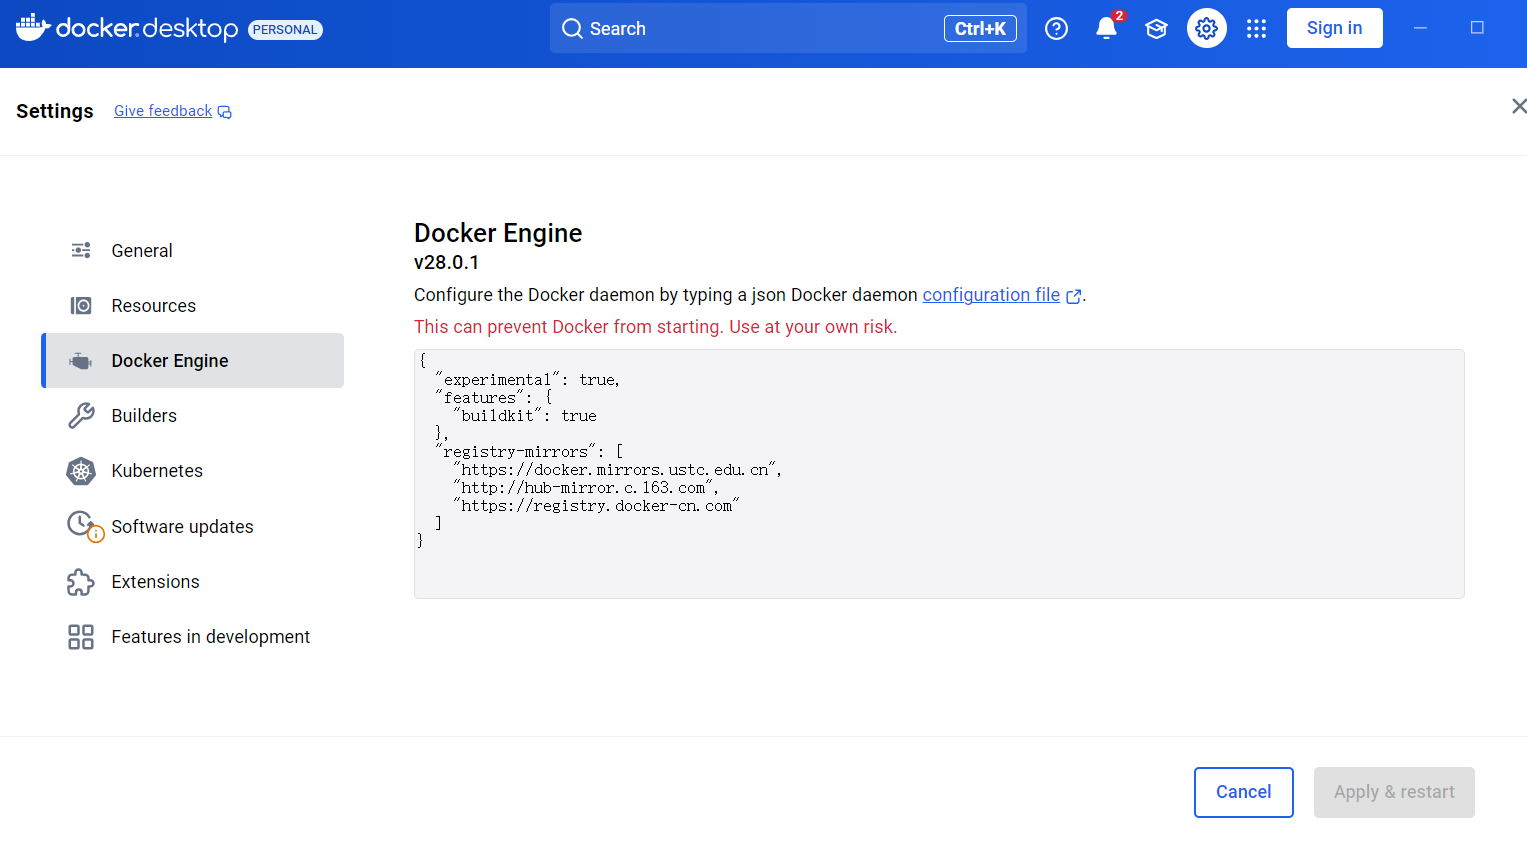Open the configuration file link
Screen dimensions: 1527x842
(991, 295)
